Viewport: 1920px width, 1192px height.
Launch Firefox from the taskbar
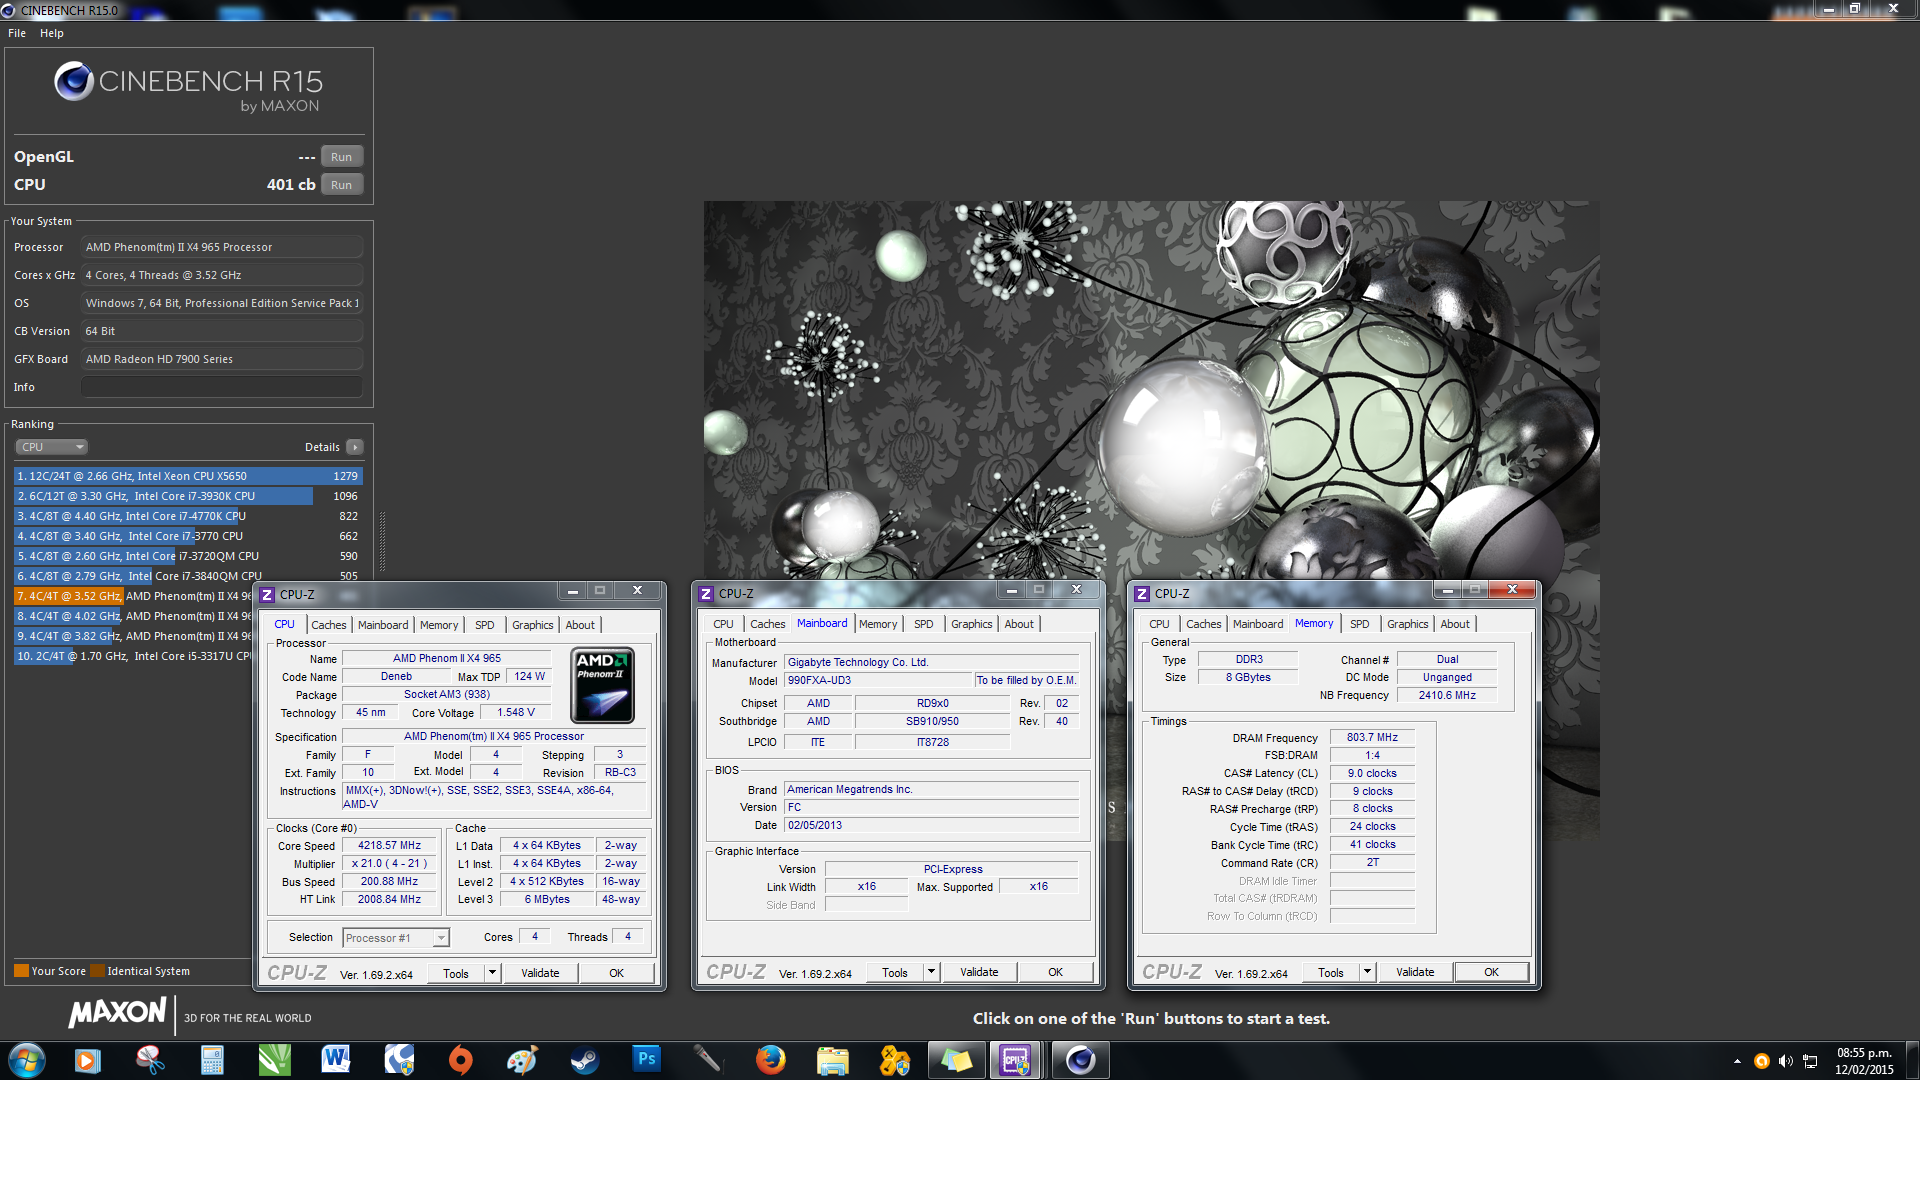pos(770,1060)
